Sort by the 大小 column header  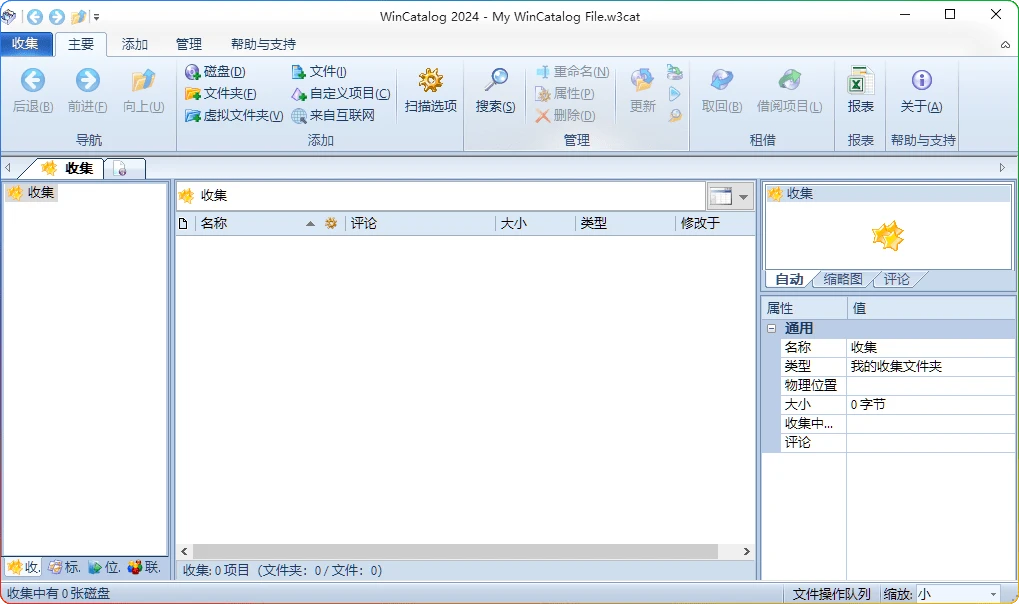535,224
